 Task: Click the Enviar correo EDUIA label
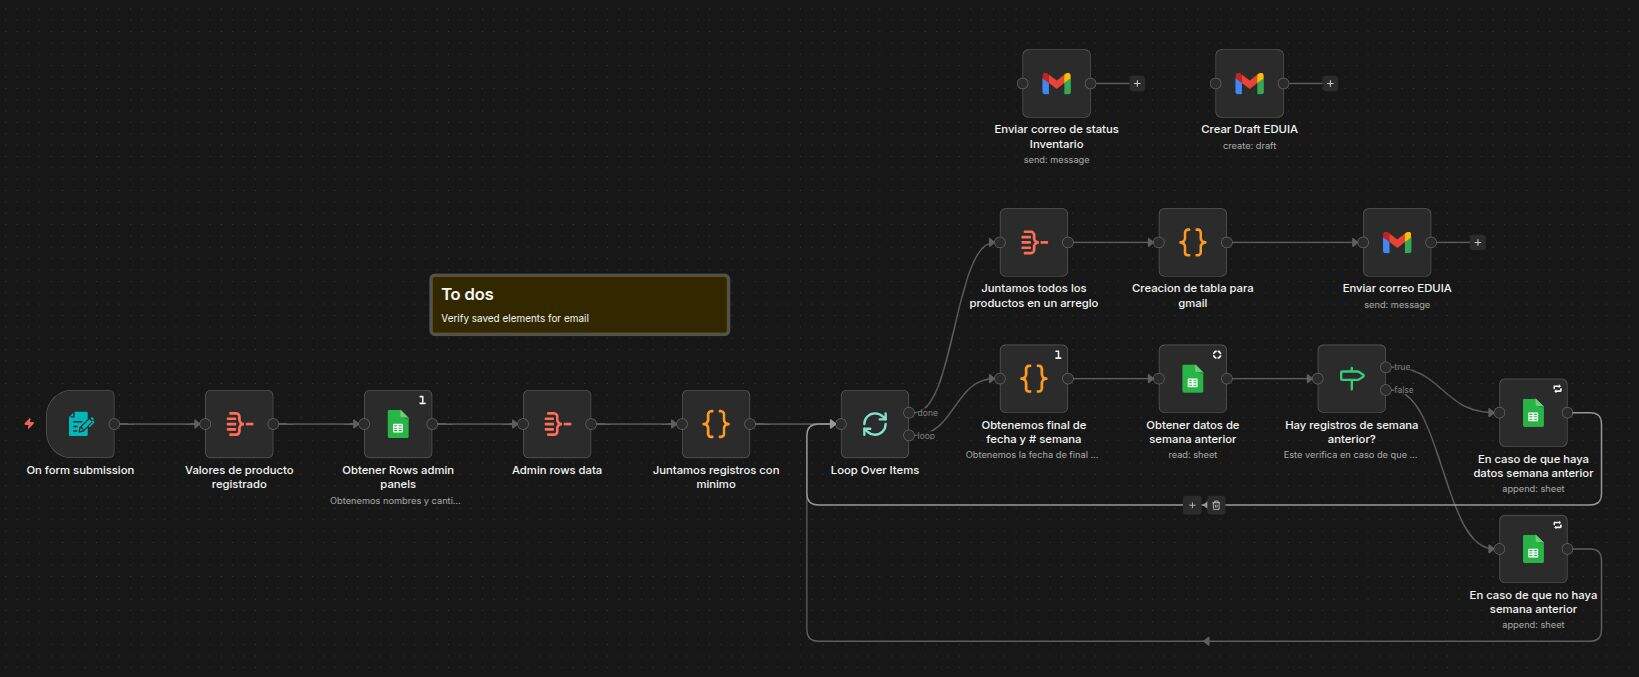(1397, 288)
